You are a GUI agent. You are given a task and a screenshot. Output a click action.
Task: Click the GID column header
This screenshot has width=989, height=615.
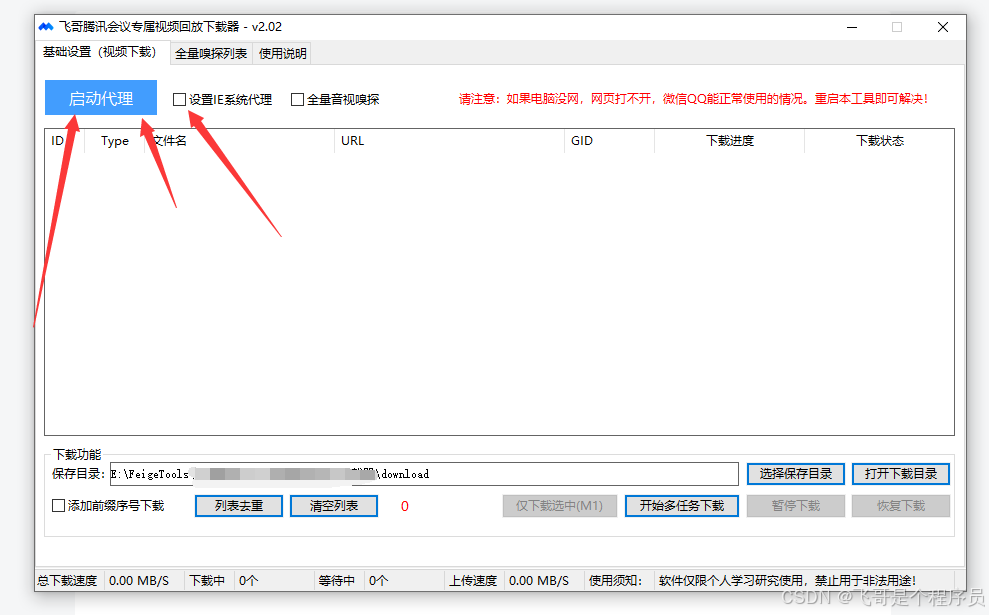(x=609, y=141)
